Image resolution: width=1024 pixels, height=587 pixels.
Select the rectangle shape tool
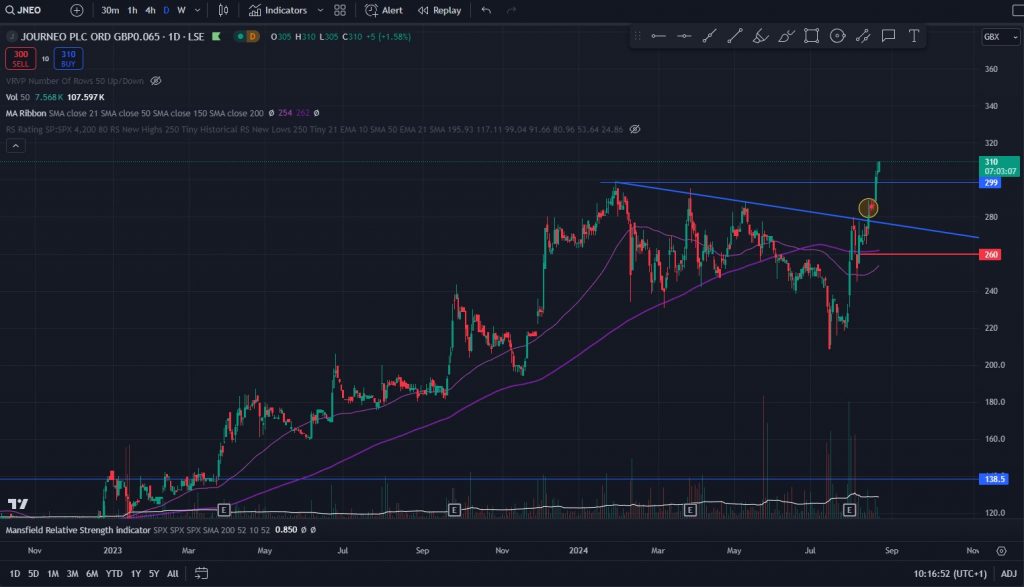[811, 36]
